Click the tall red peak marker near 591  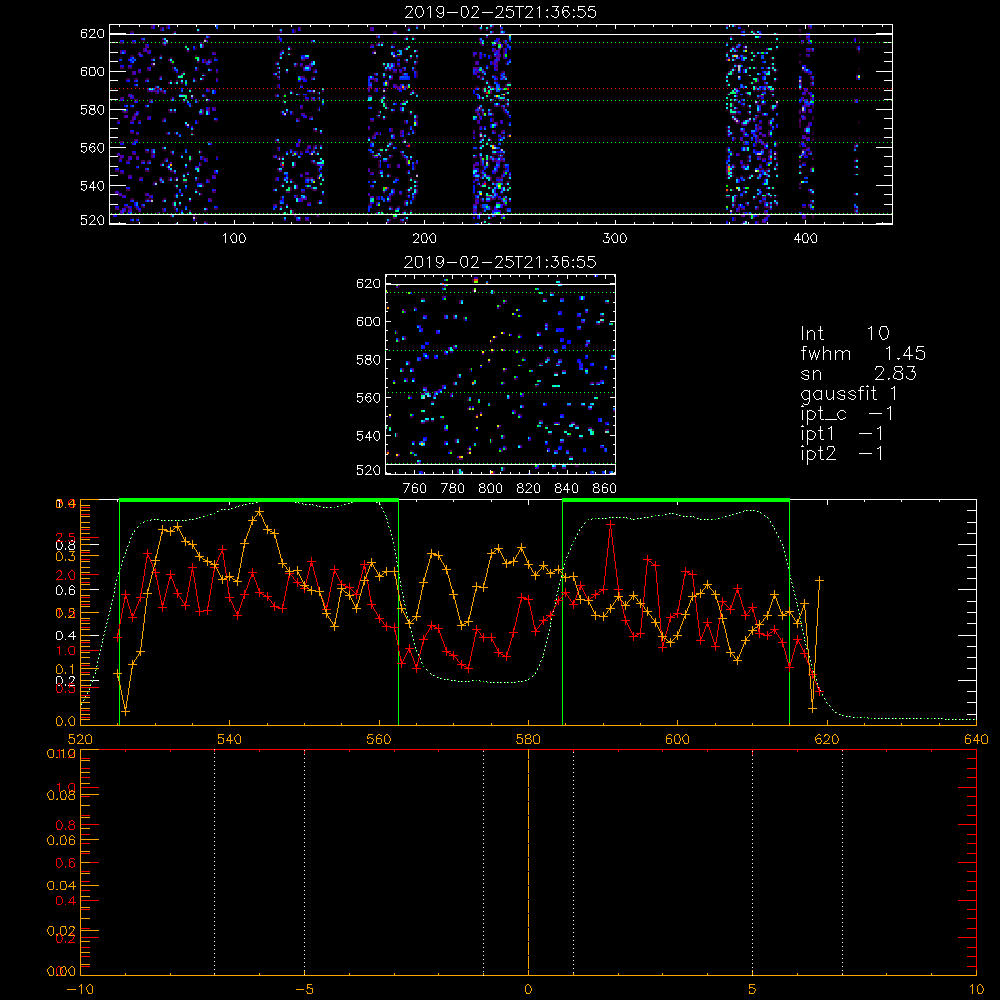pos(610,524)
